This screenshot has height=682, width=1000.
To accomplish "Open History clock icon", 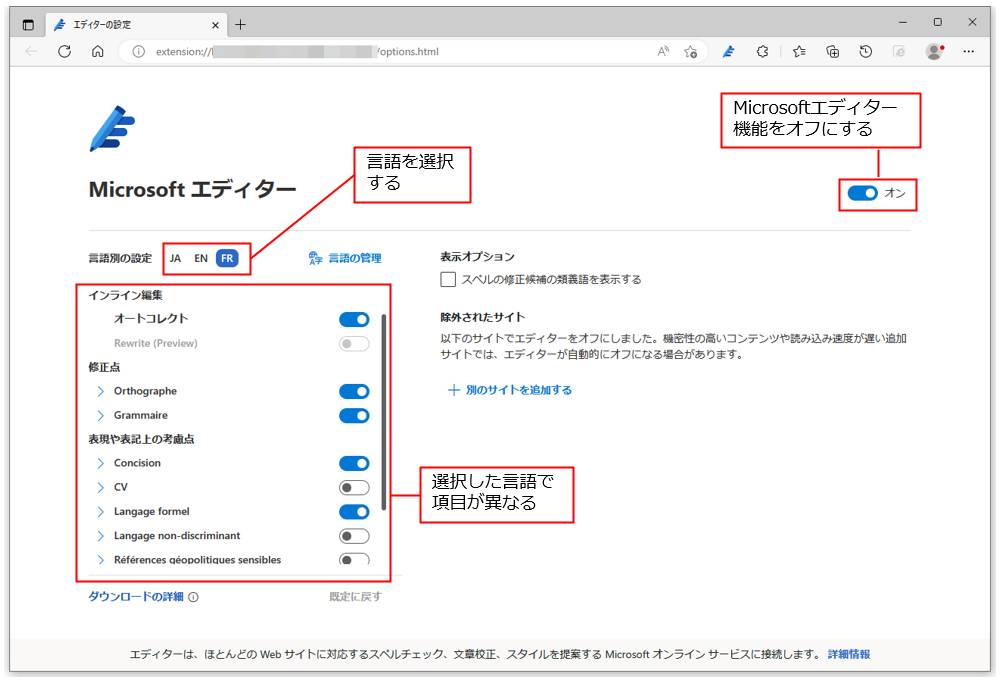I will [x=865, y=52].
